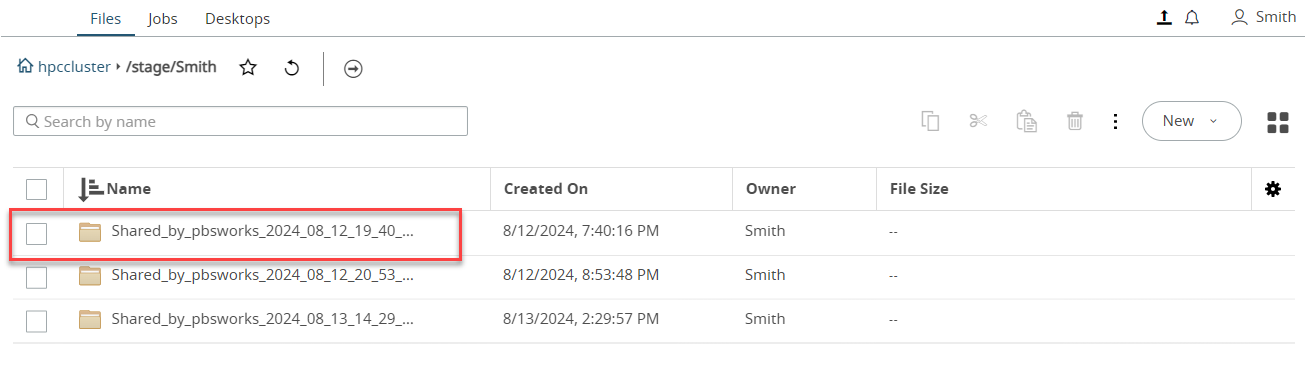This screenshot has width=1305, height=382.
Task: Click the Search by name field
Action: [x=240, y=121]
